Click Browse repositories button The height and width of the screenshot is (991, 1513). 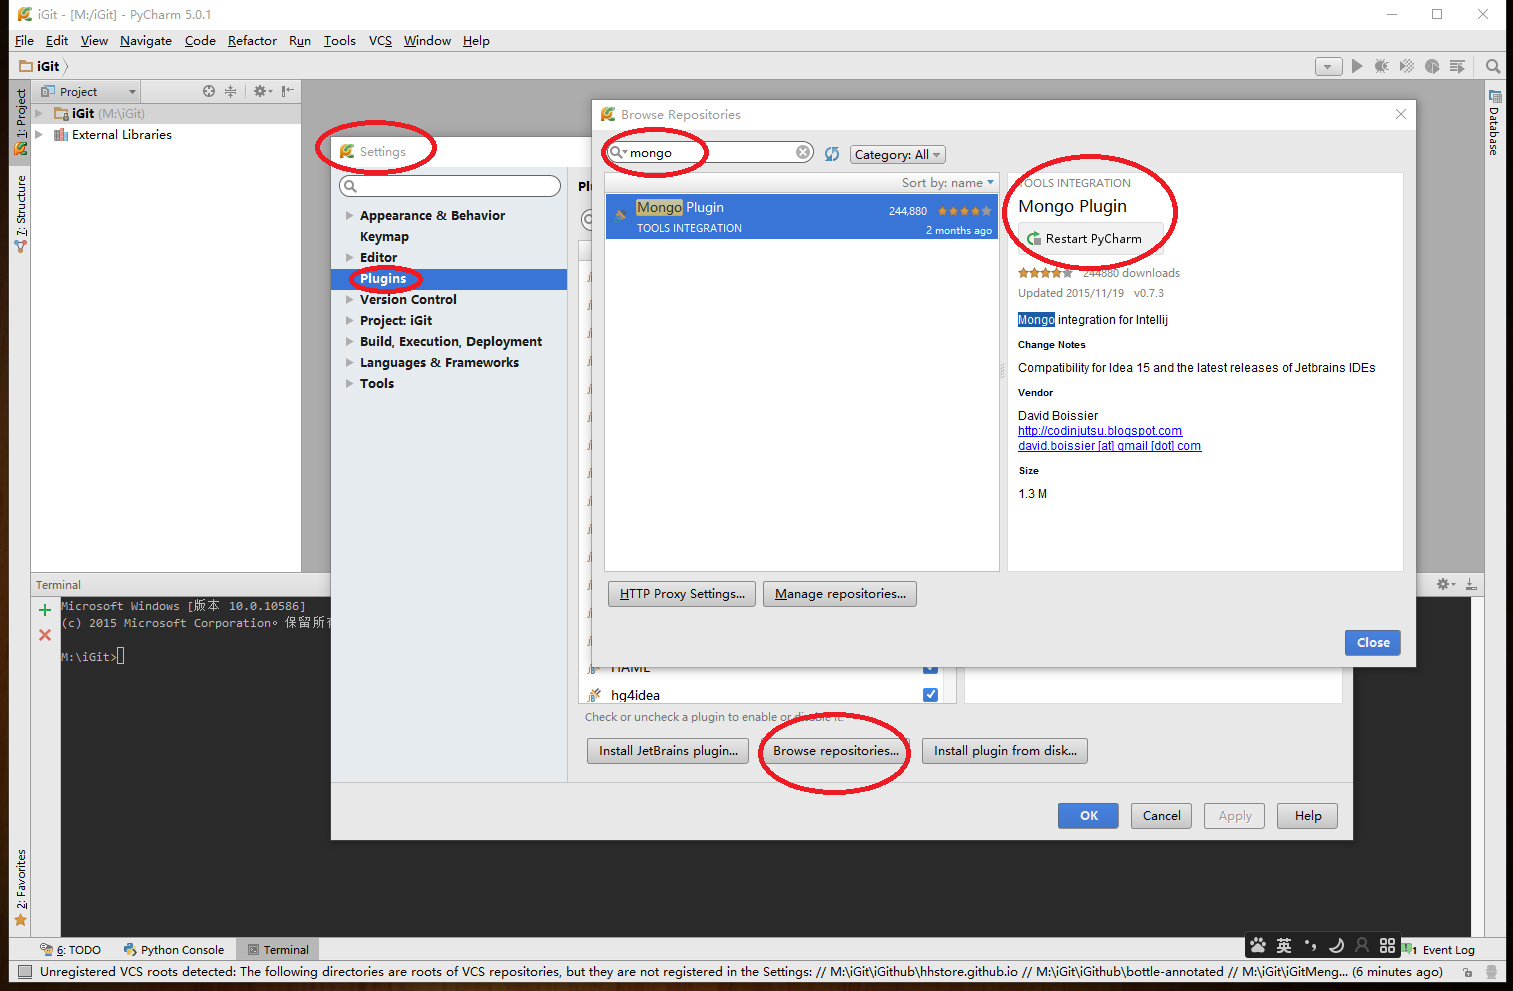click(836, 751)
